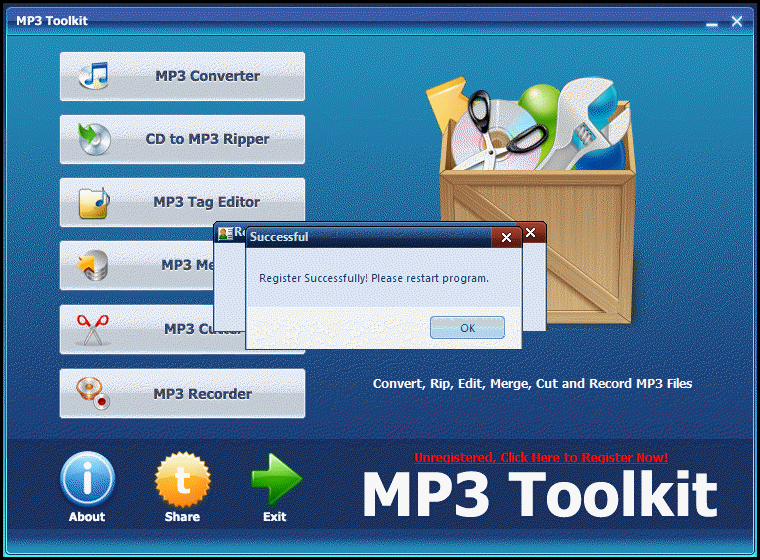Image resolution: width=760 pixels, height=560 pixels.
Task: Click the green Exit arrow icon
Action: point(276,479)
